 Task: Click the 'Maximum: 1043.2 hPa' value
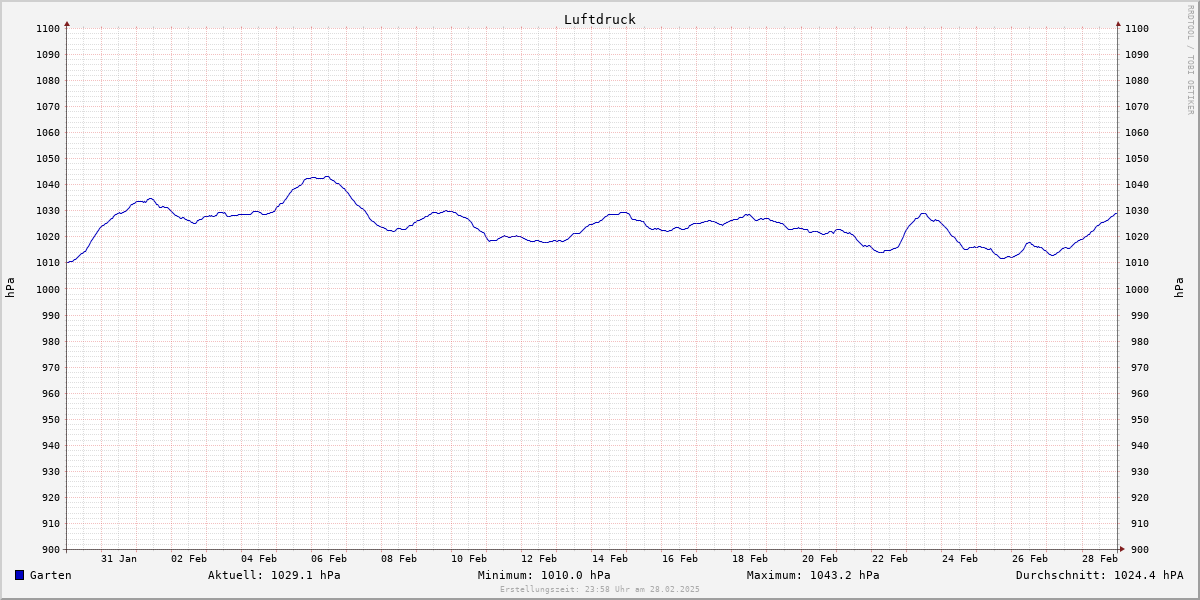[813, 575]
